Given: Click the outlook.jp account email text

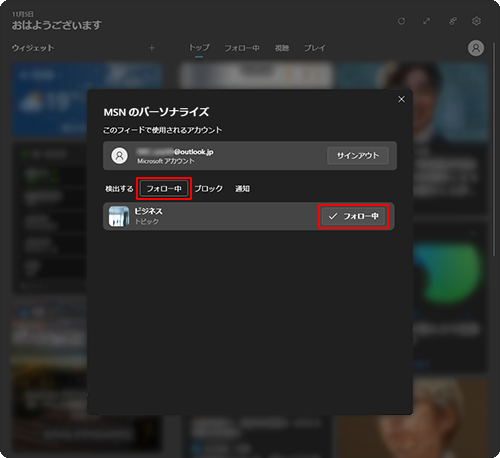Looking at the screenshot, I should pos(175,152).
